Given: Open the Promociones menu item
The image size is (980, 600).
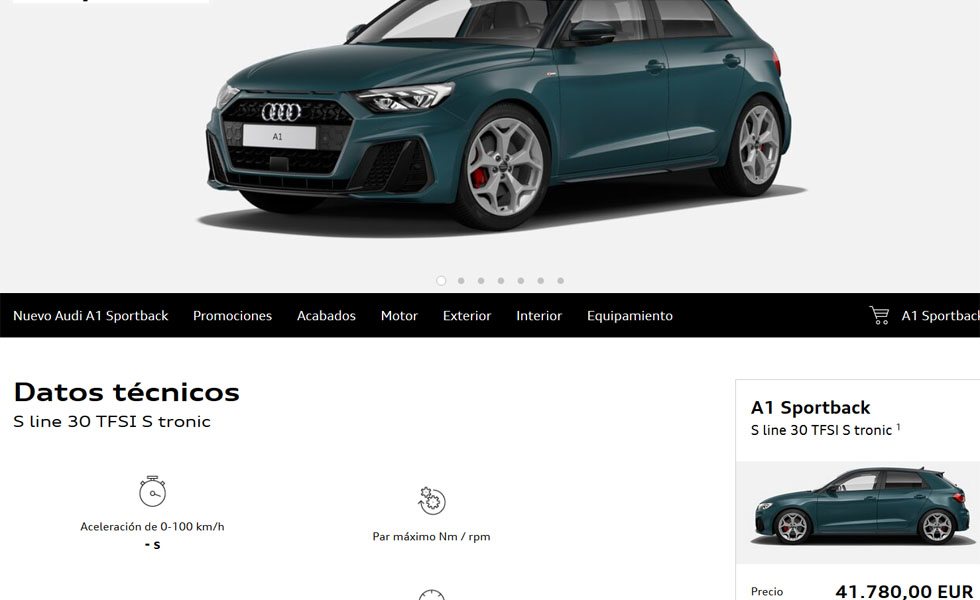Looking at the screenshot, I should point(232,316).
